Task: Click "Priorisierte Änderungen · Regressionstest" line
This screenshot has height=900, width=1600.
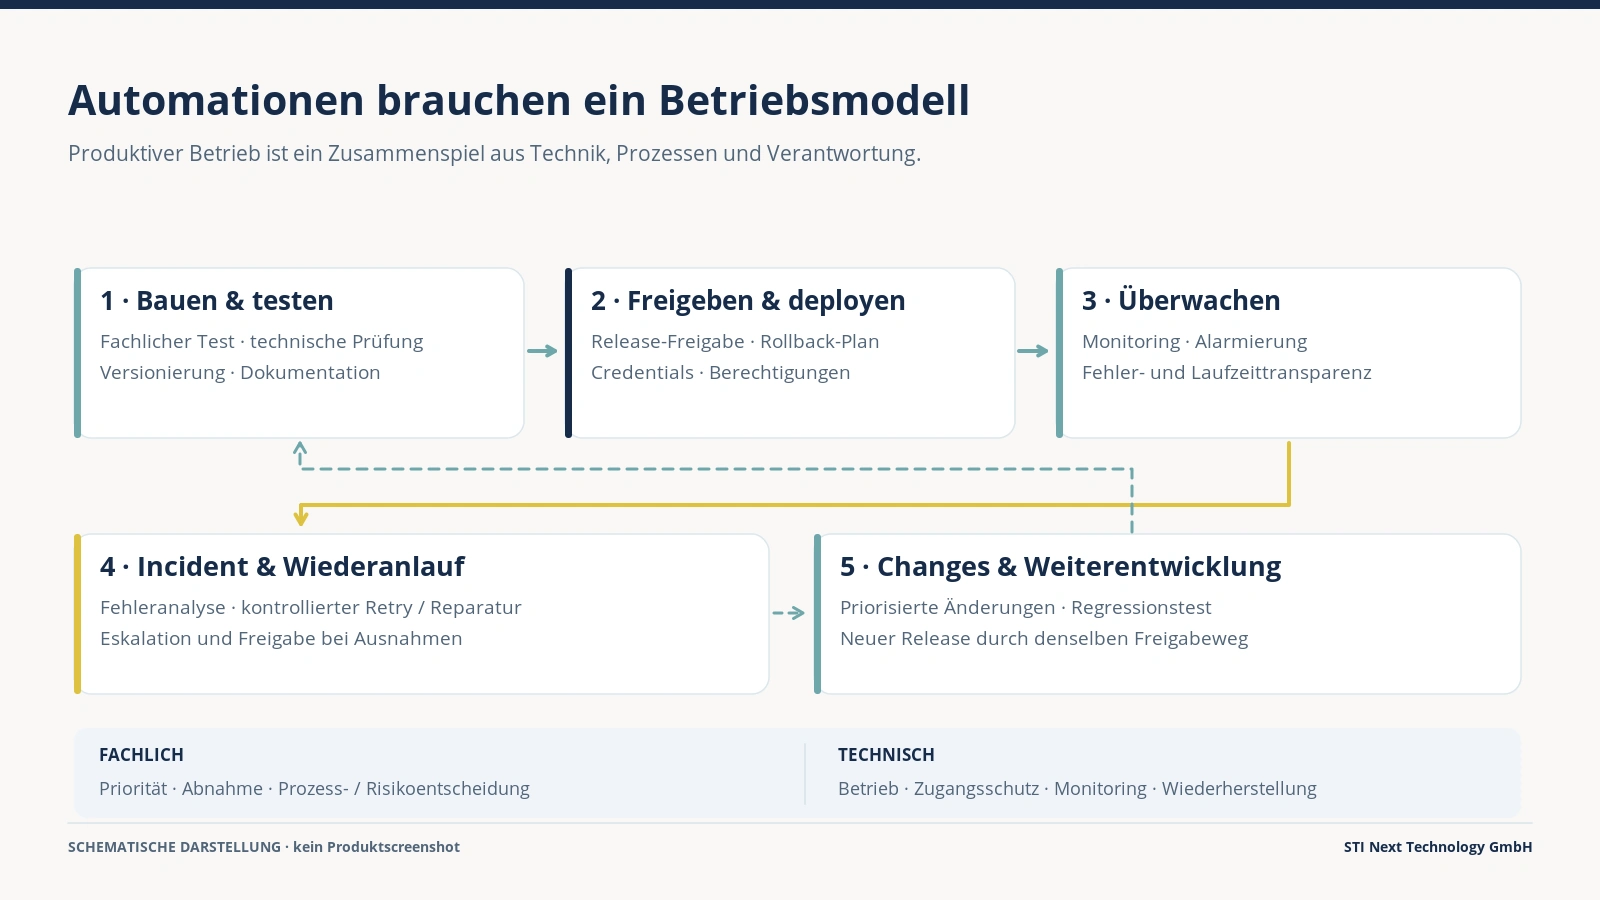Action: (1026, 608)
